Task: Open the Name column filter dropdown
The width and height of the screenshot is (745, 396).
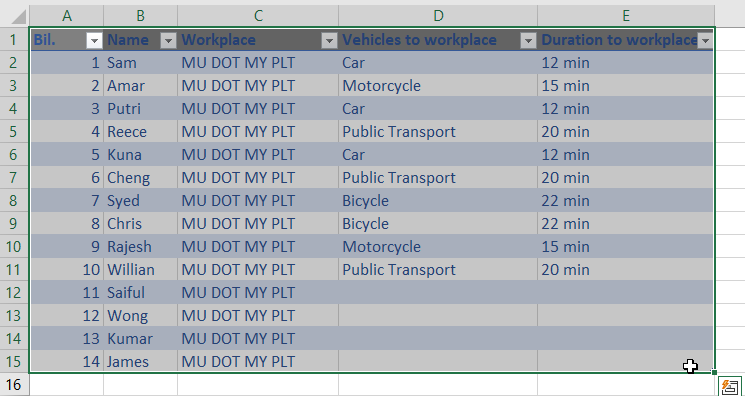Action: click(168, 41)
